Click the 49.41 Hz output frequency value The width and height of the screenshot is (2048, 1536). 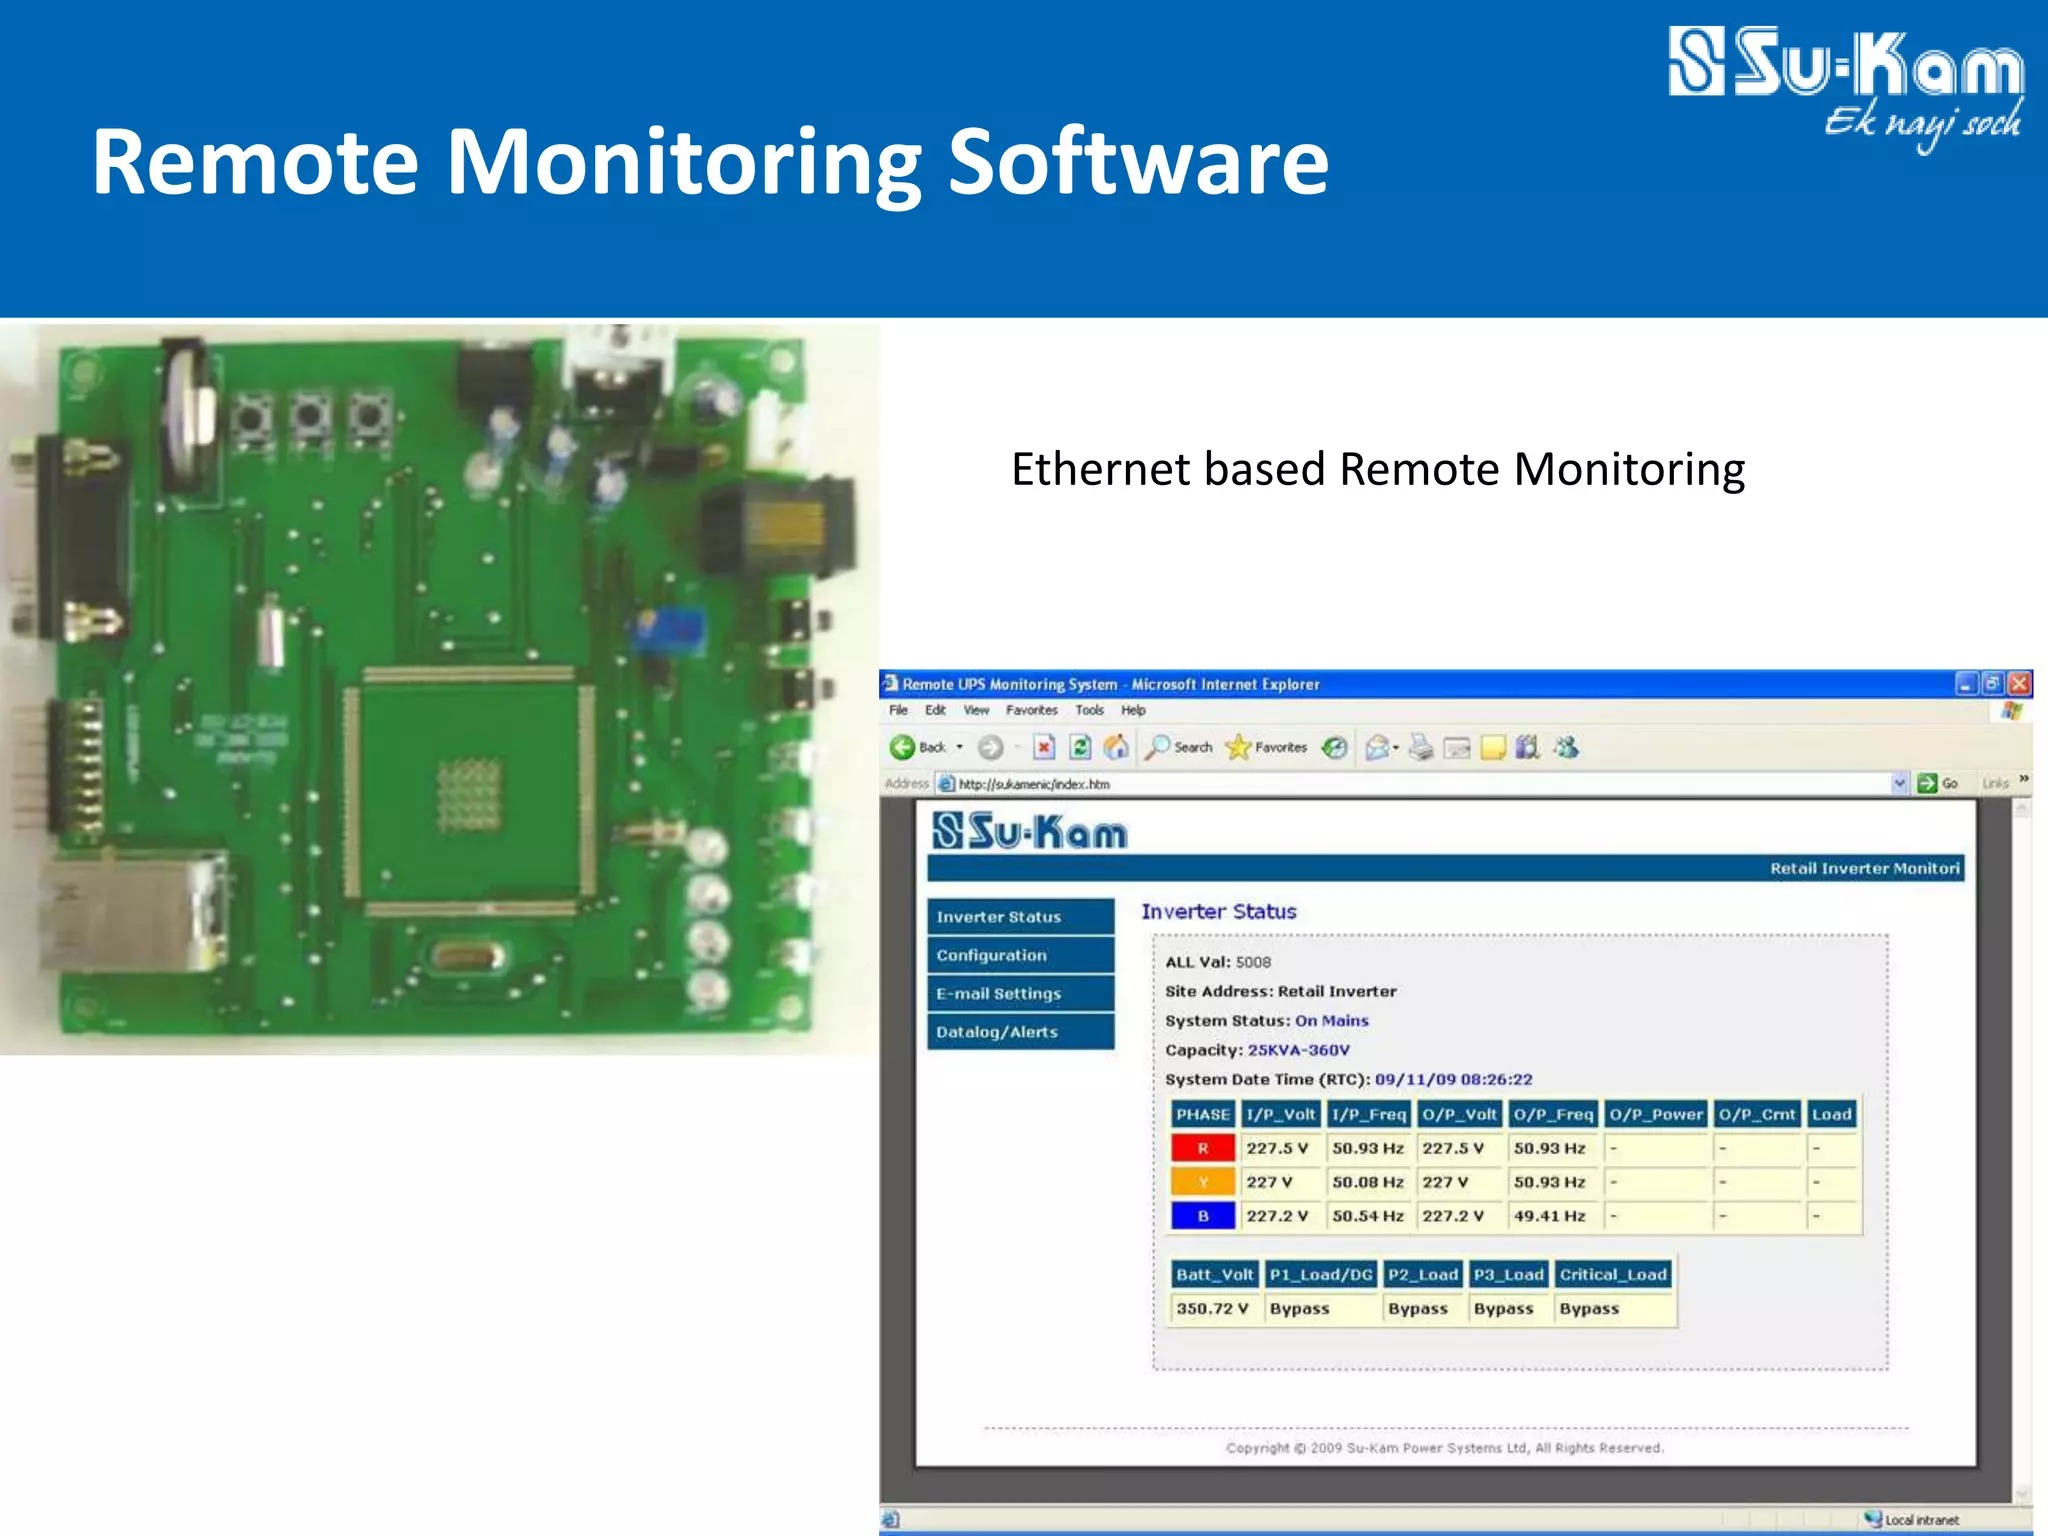pos(1550,1216)
